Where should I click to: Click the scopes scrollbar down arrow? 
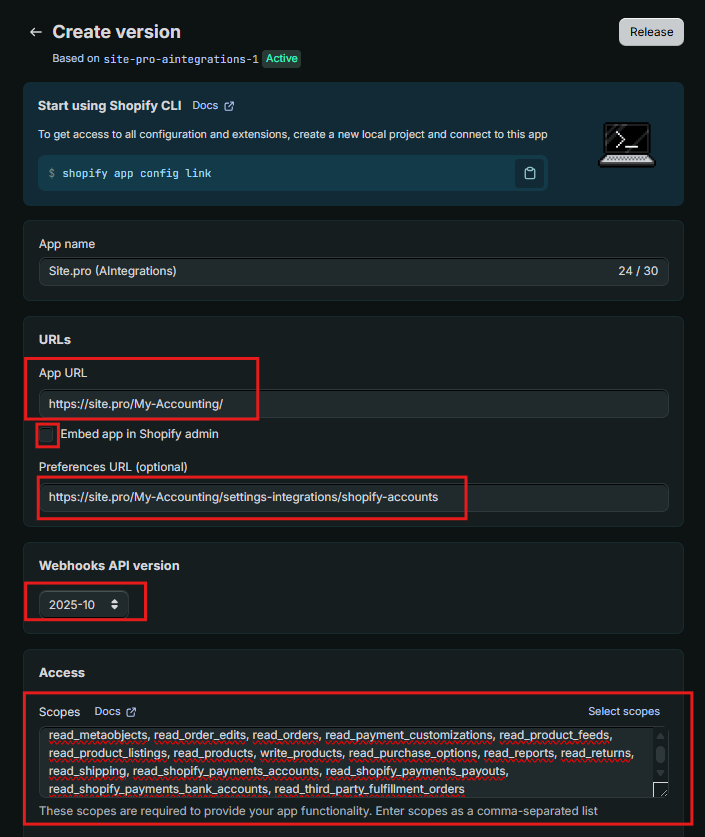660,772
